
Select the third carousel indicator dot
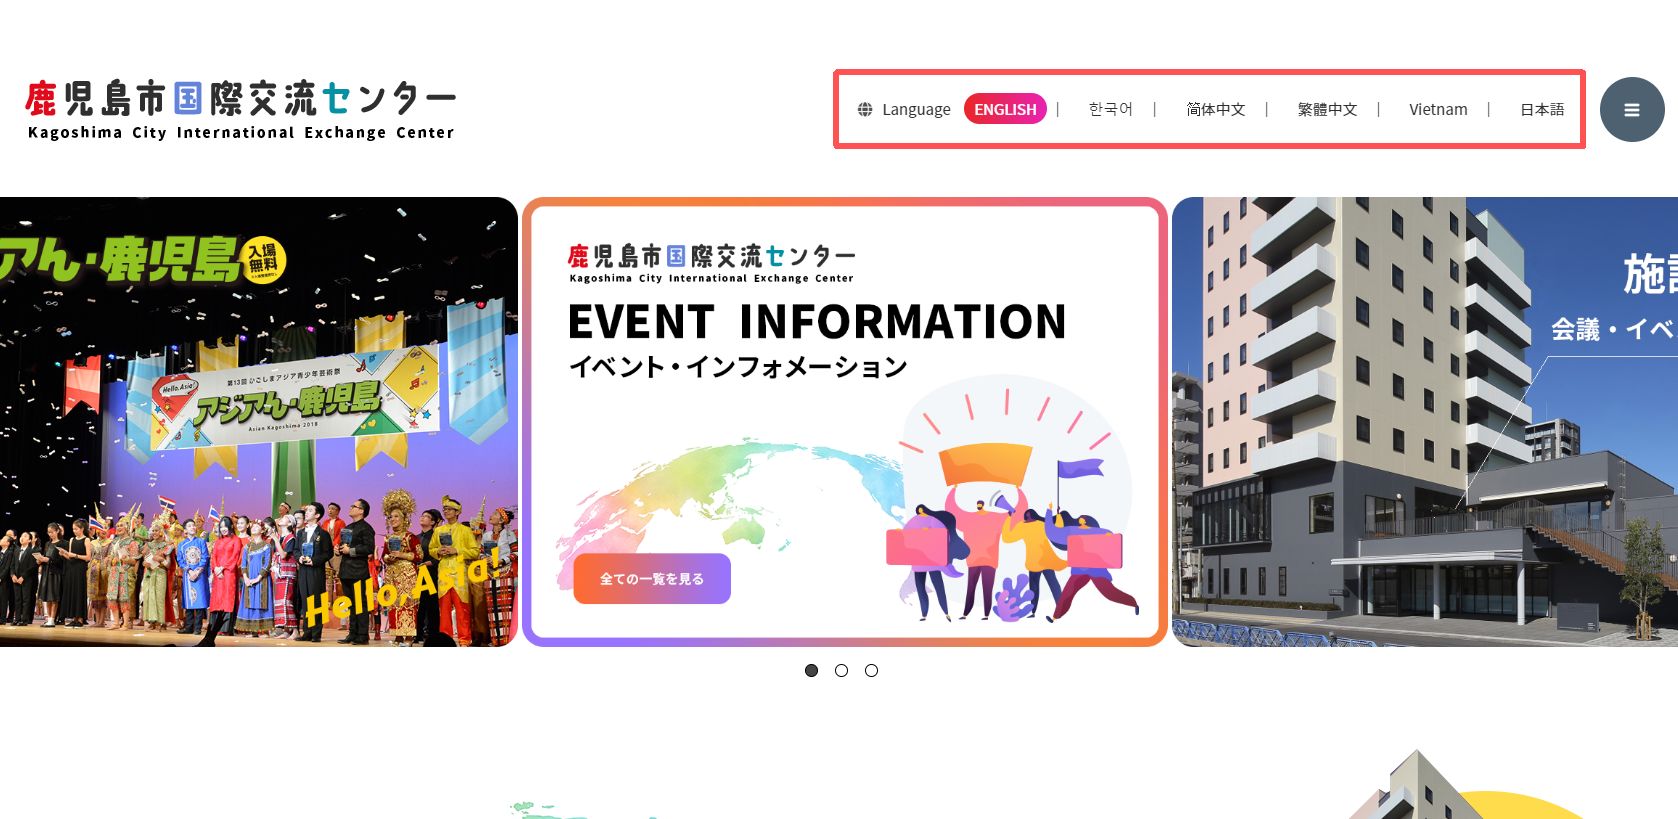[871, 670]
